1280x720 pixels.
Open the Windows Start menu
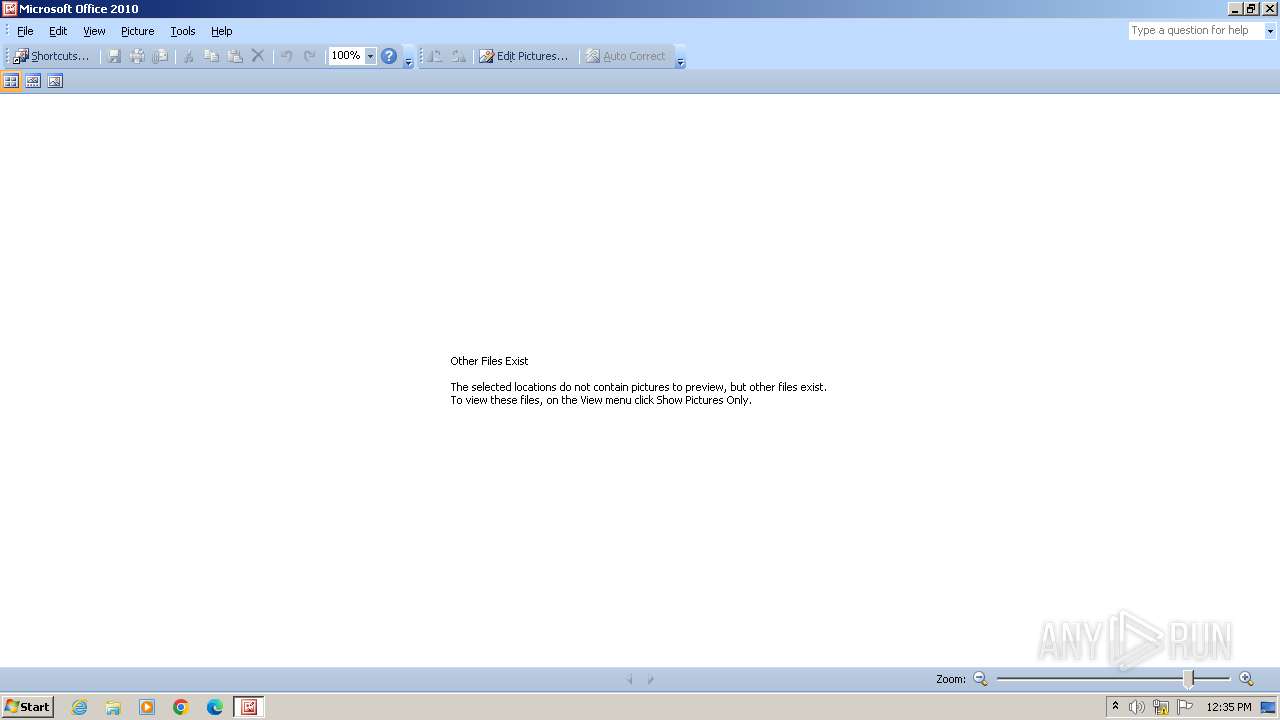click(27, 707)
